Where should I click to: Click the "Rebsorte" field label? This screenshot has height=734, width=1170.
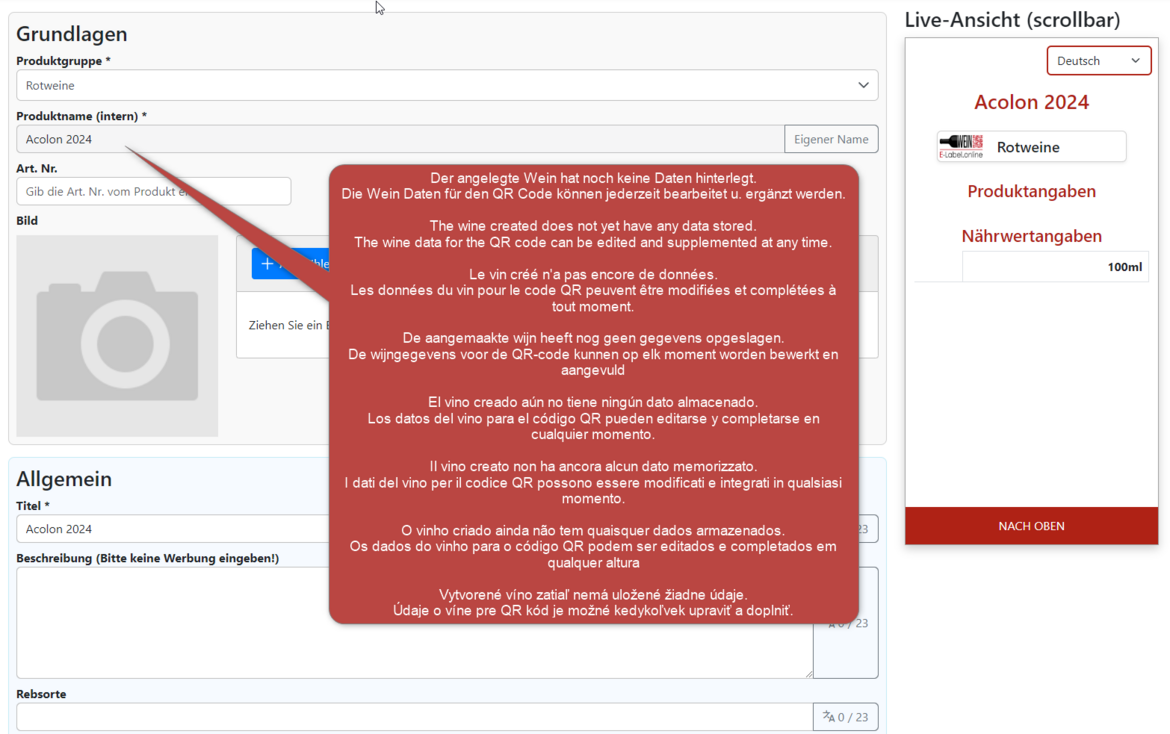tap(41, 694)
